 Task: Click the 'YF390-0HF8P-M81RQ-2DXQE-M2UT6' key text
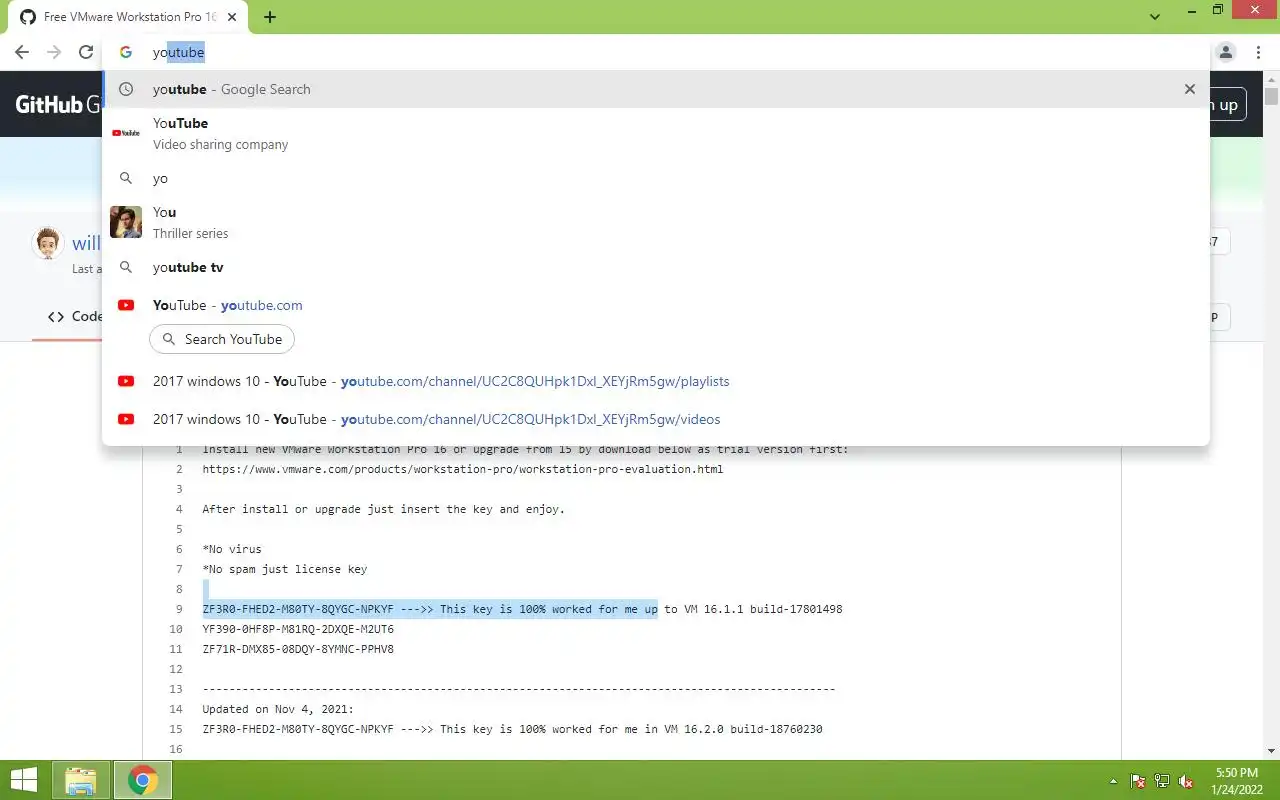298,629
